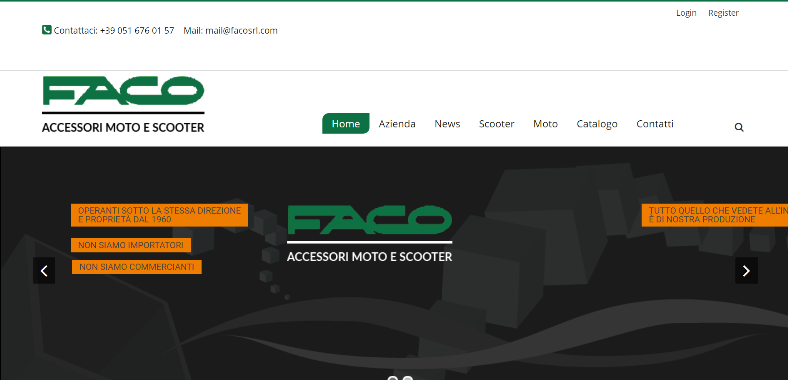Open the News menu item
This screenshot has height=380, width=788.
coord(447,124)
